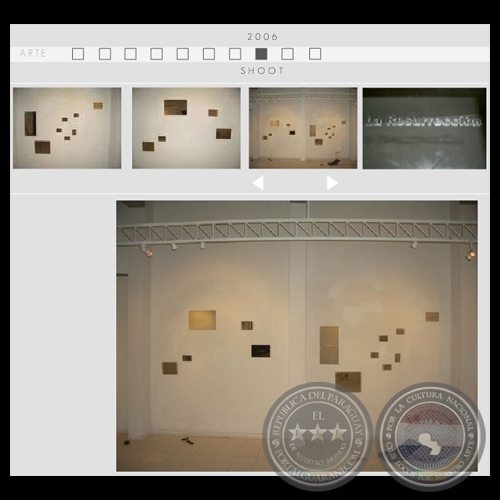Viewport: 500px width, 500px height.
Task: Select the fifth square in the ARTE row
Action: coord(183,54)
